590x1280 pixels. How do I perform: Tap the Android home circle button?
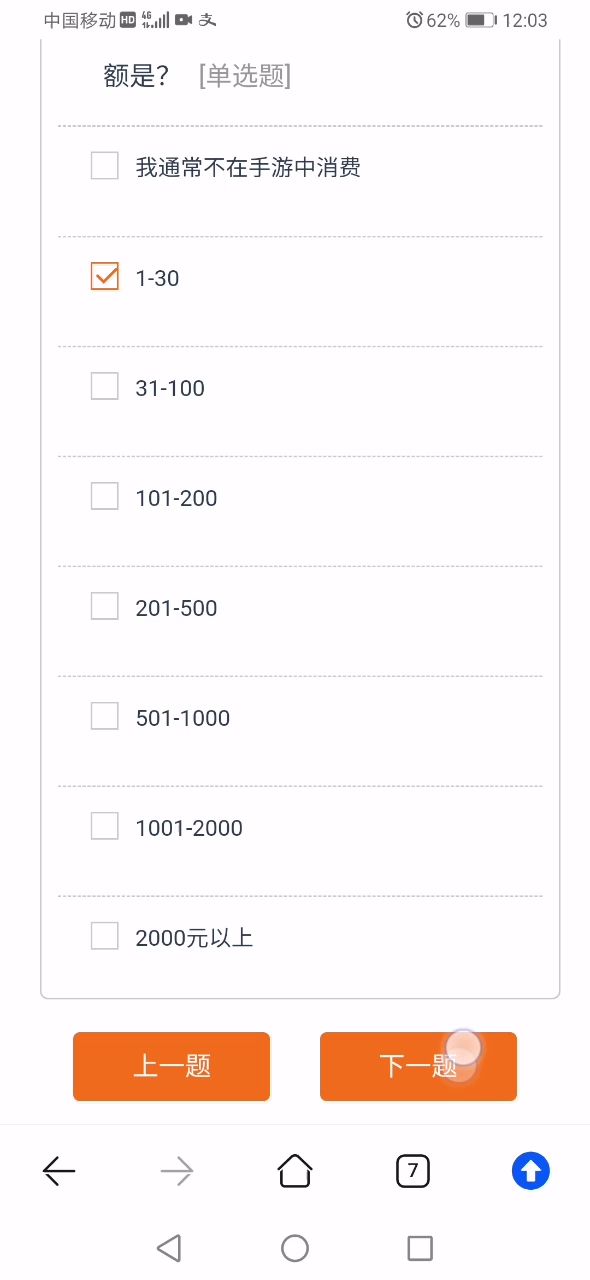coord(295,1248)
